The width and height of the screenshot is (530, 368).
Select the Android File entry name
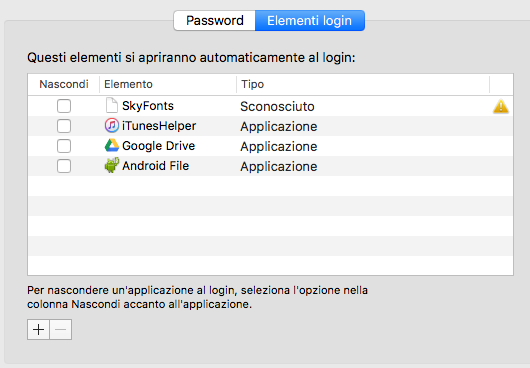pos(155,166)
